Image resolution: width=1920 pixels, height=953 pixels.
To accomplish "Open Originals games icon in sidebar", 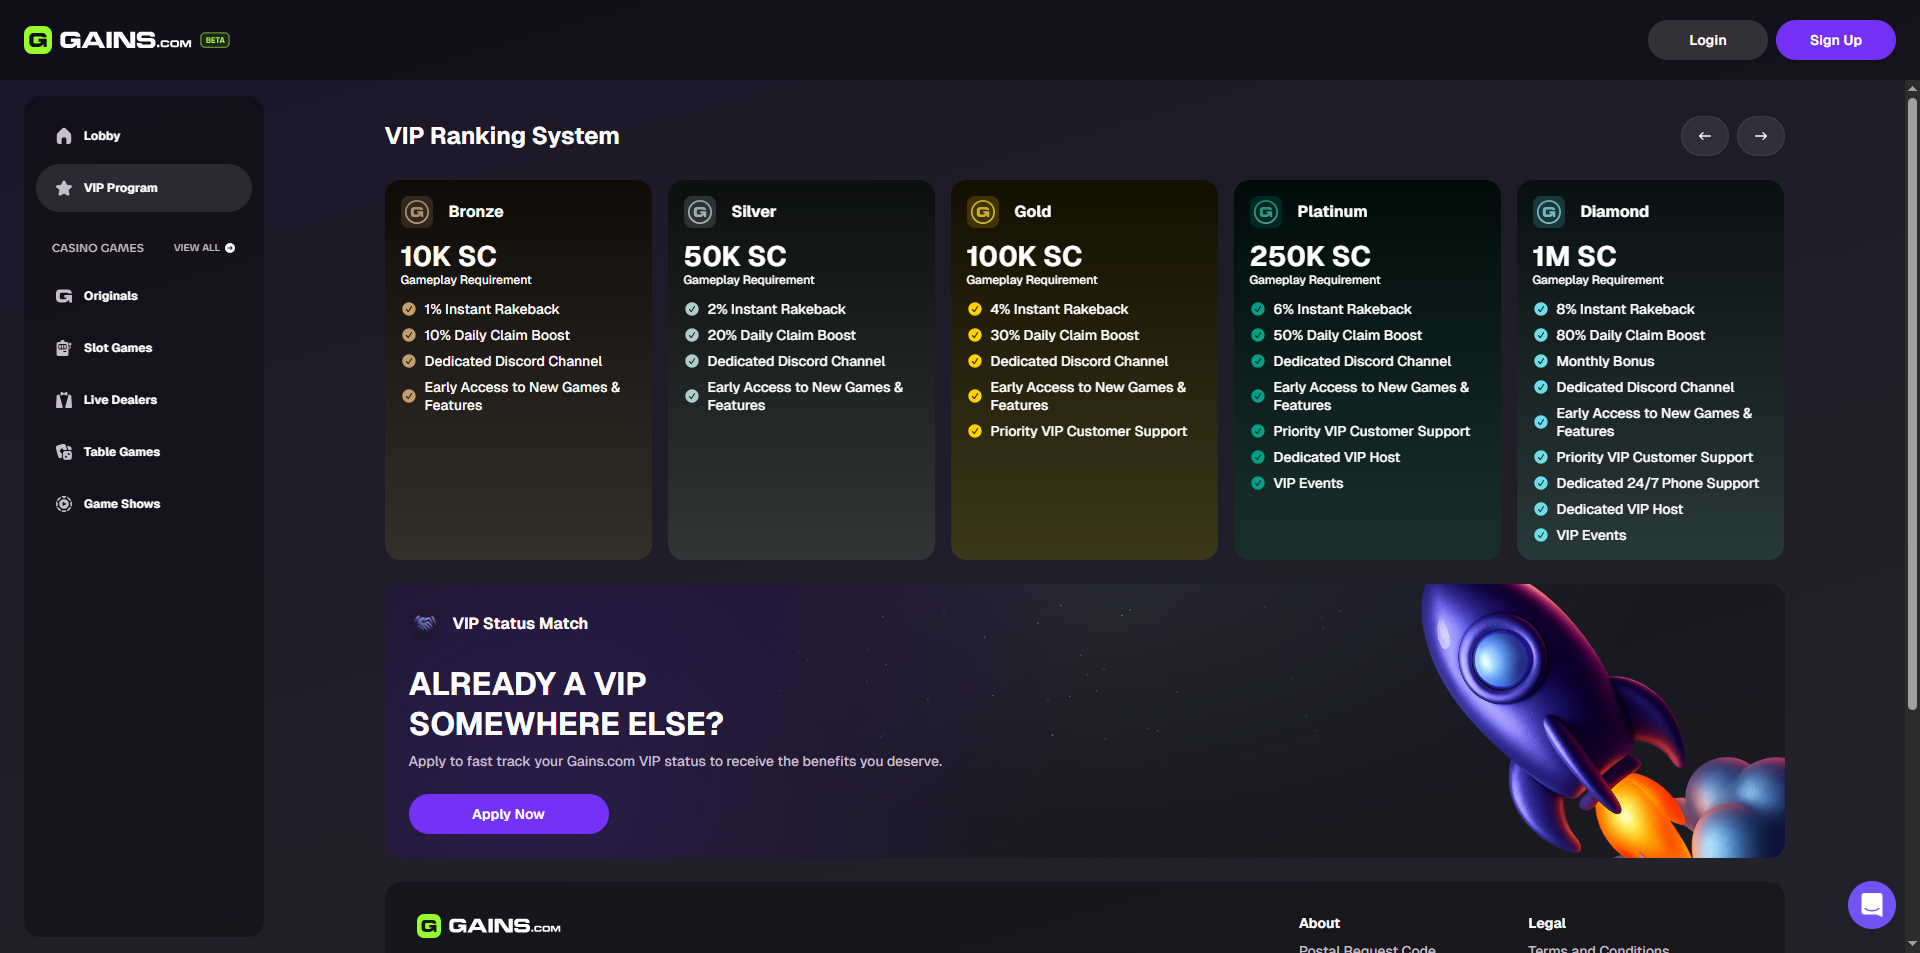I will click(64, 296).
